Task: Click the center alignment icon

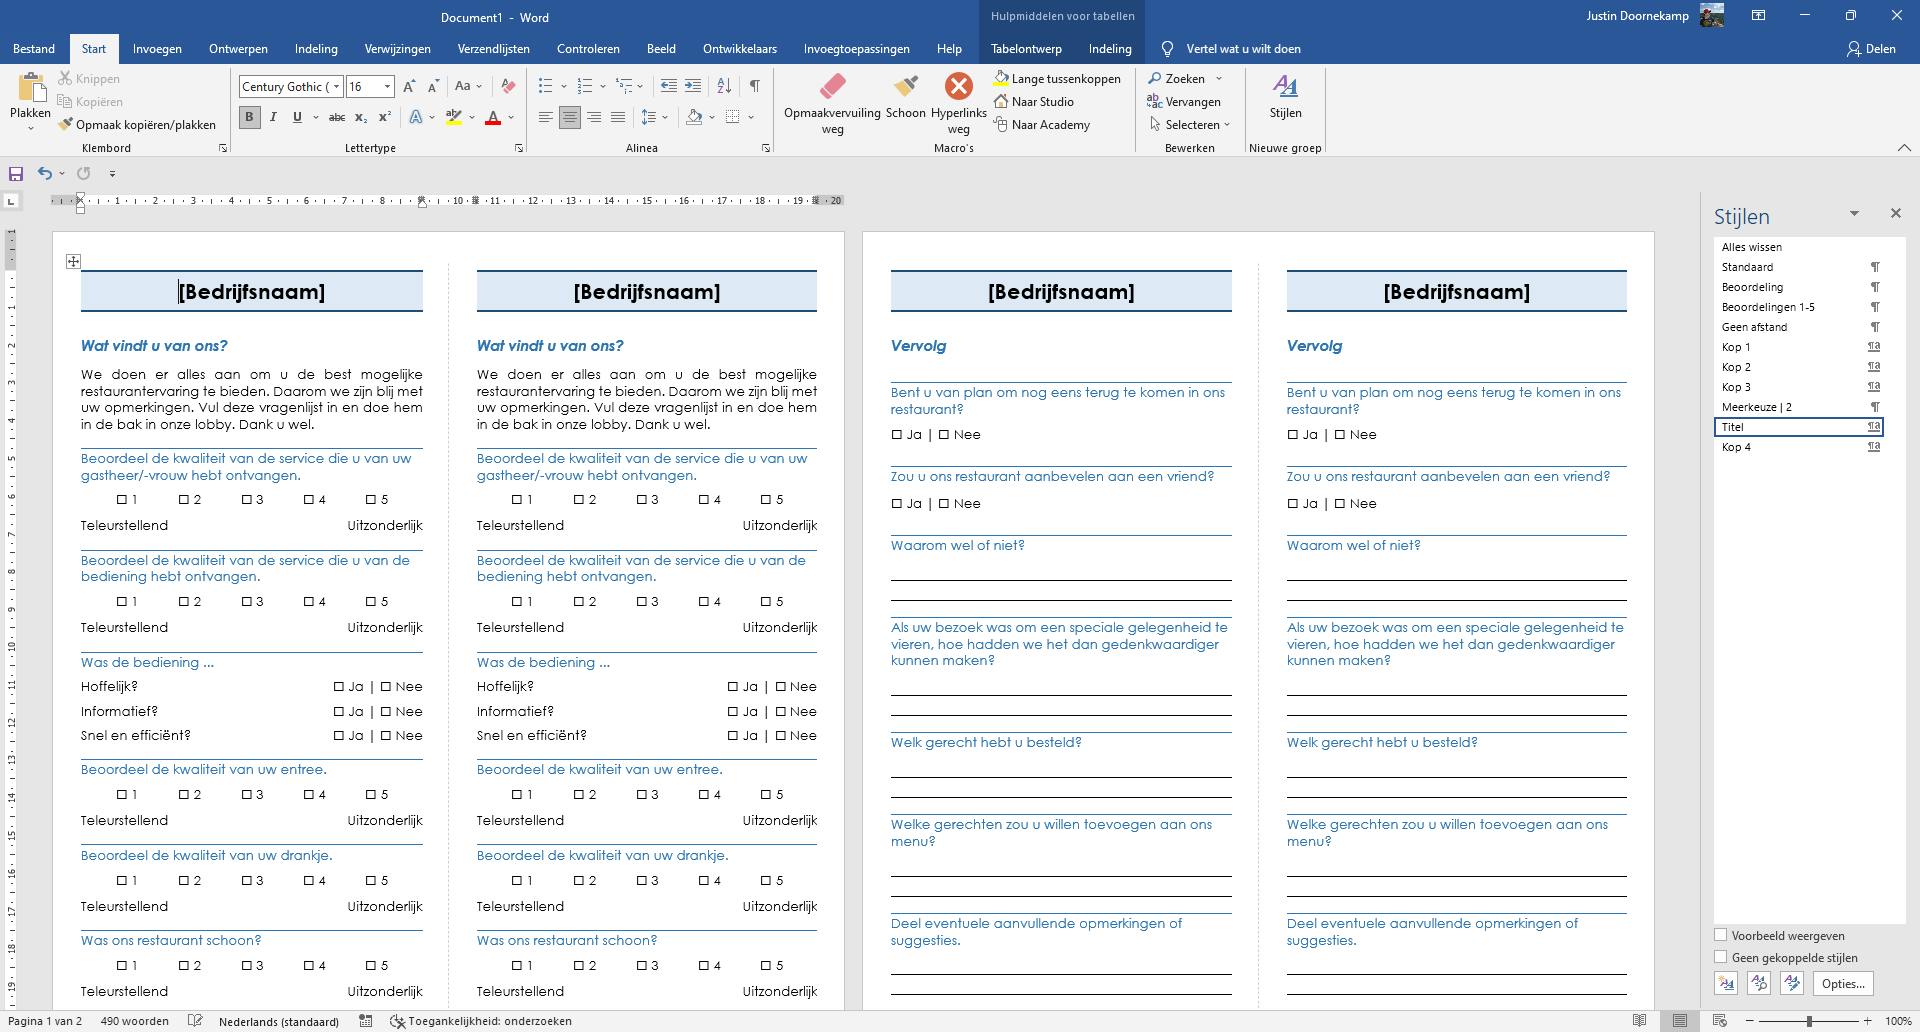Action: 569,118
